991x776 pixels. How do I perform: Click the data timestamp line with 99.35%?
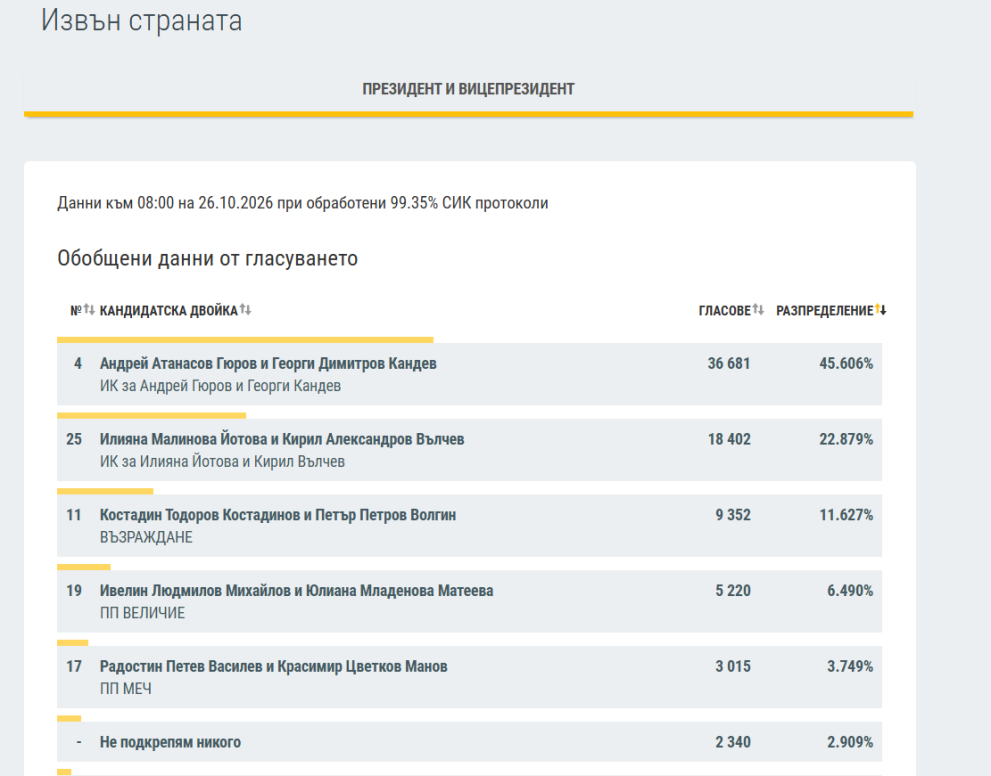tap(303, 203)
